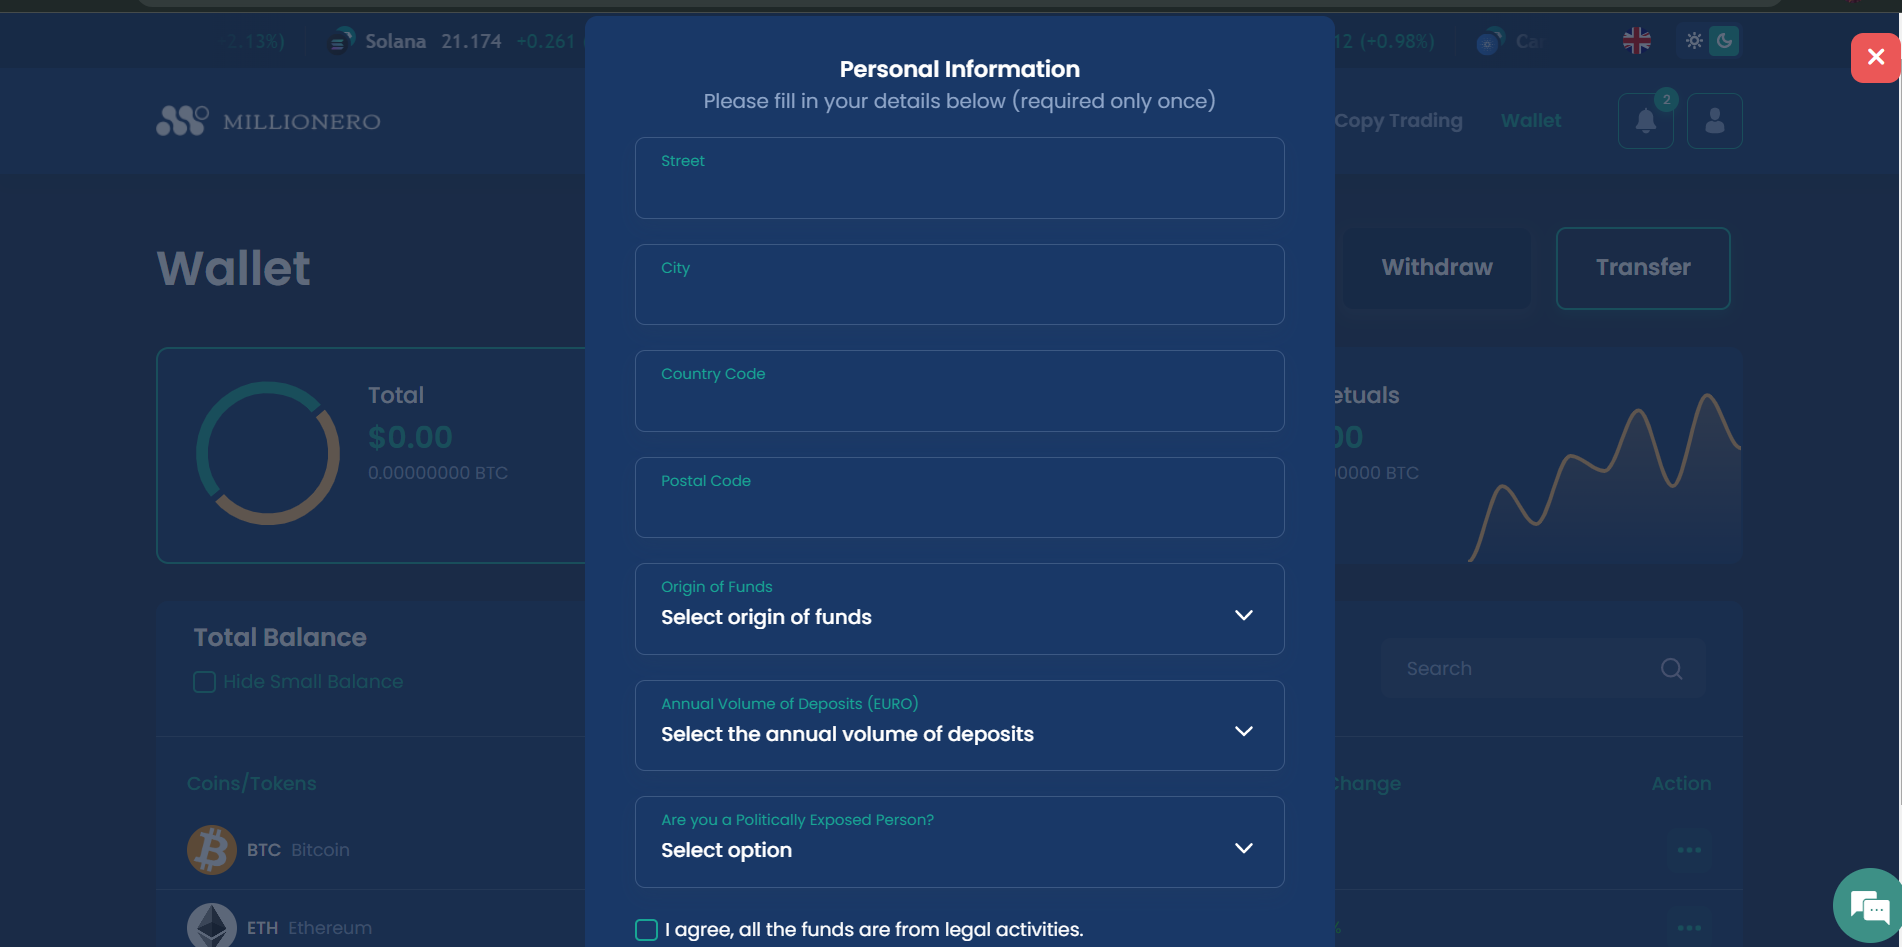Go to the Wallet menu item
This screenshot has height=947, width=1902.
pos(1530,121)
